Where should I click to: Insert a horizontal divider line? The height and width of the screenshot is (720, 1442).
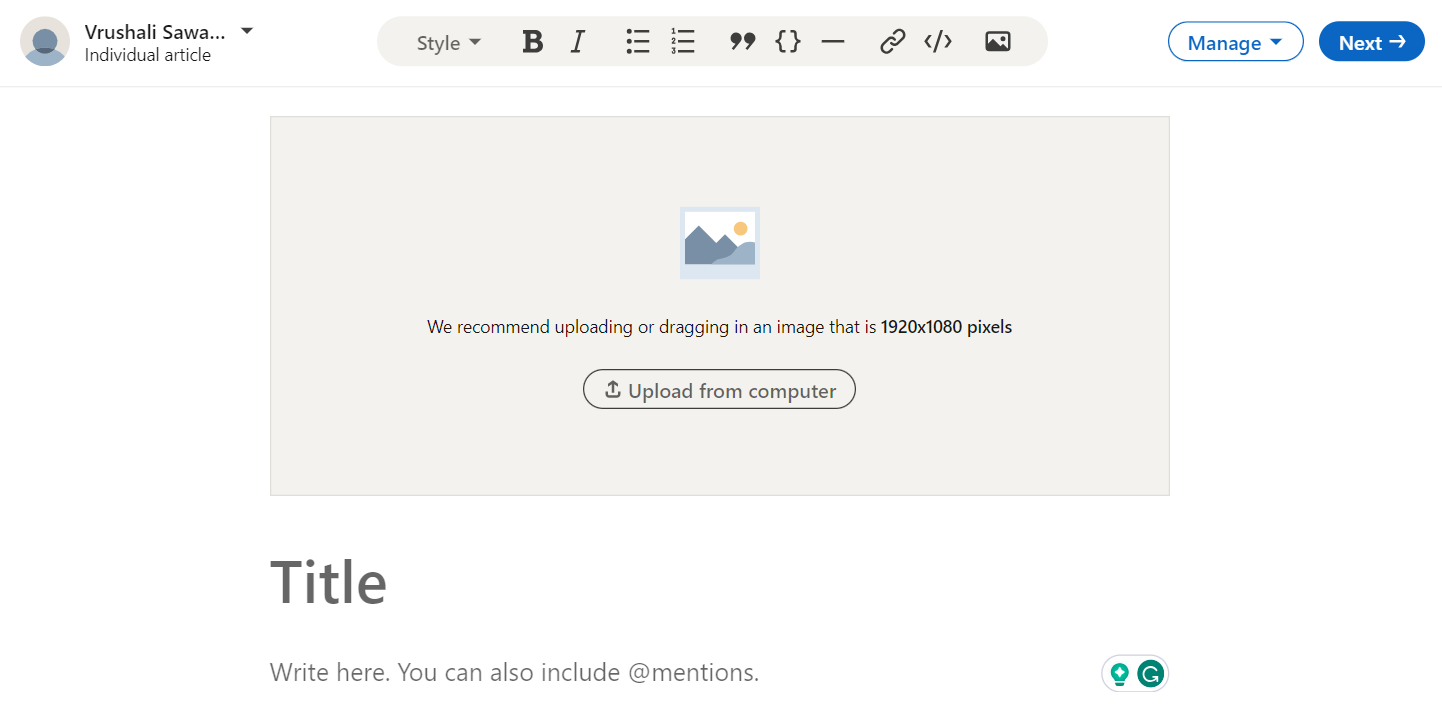832,41
